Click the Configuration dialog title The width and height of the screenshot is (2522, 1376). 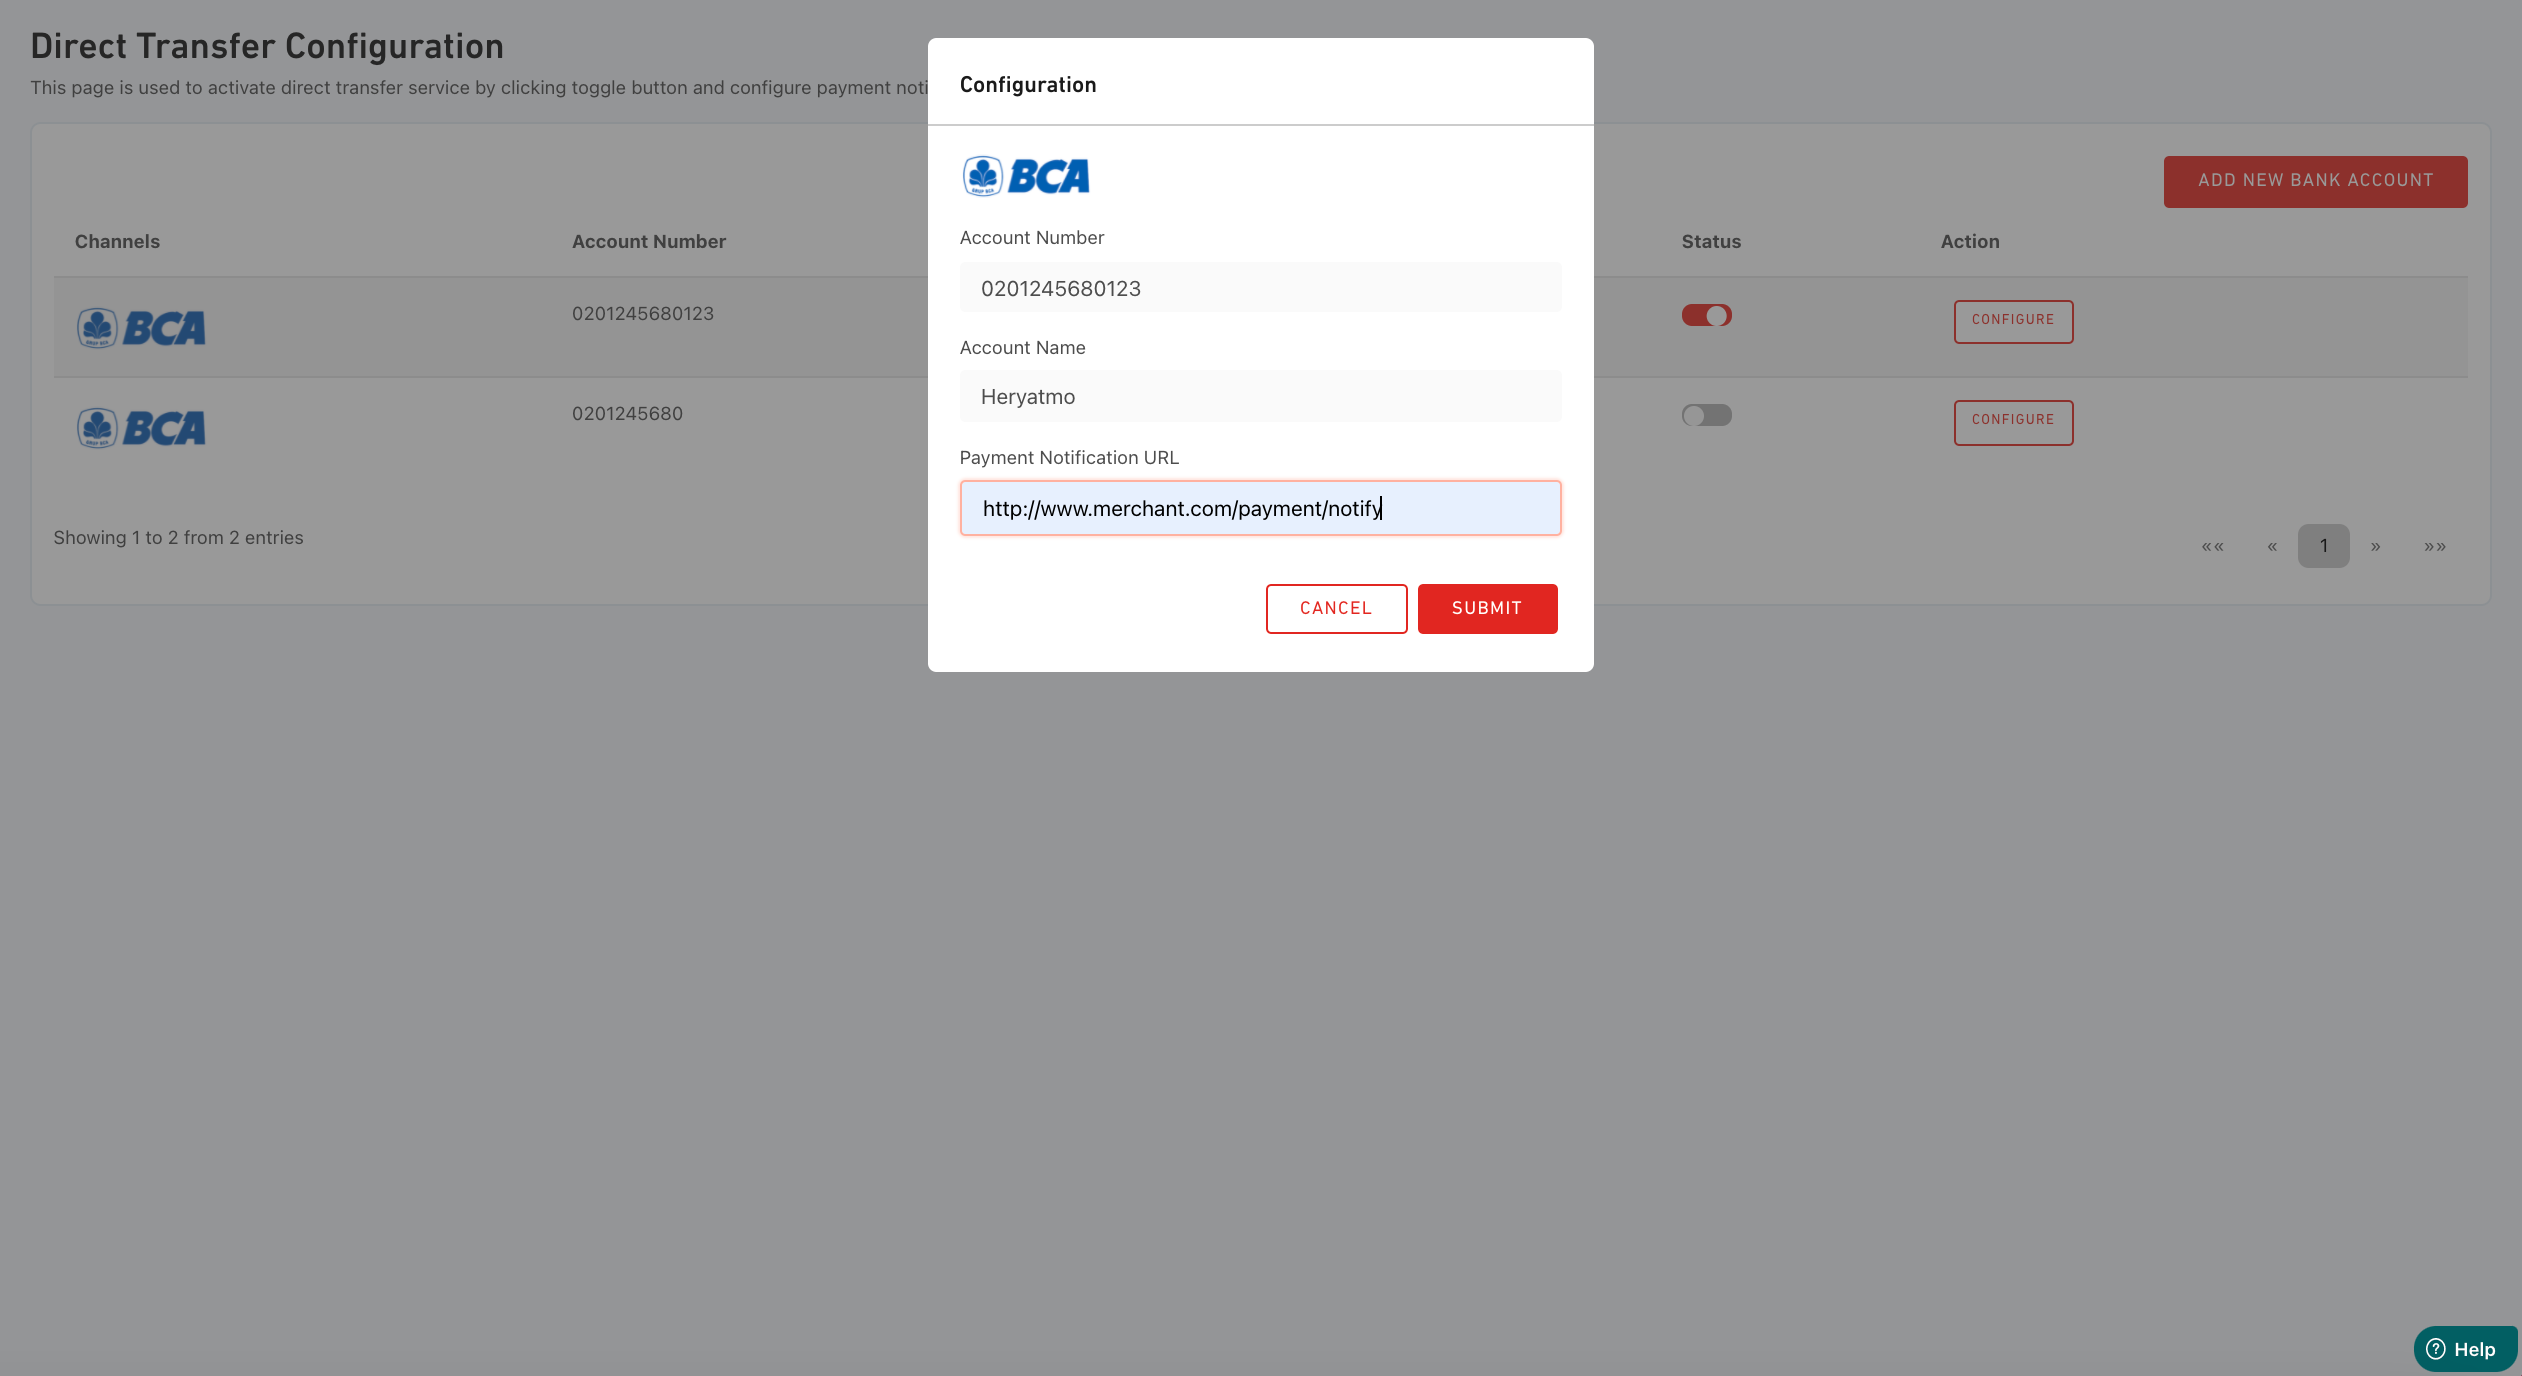(x=1027, y=85)
